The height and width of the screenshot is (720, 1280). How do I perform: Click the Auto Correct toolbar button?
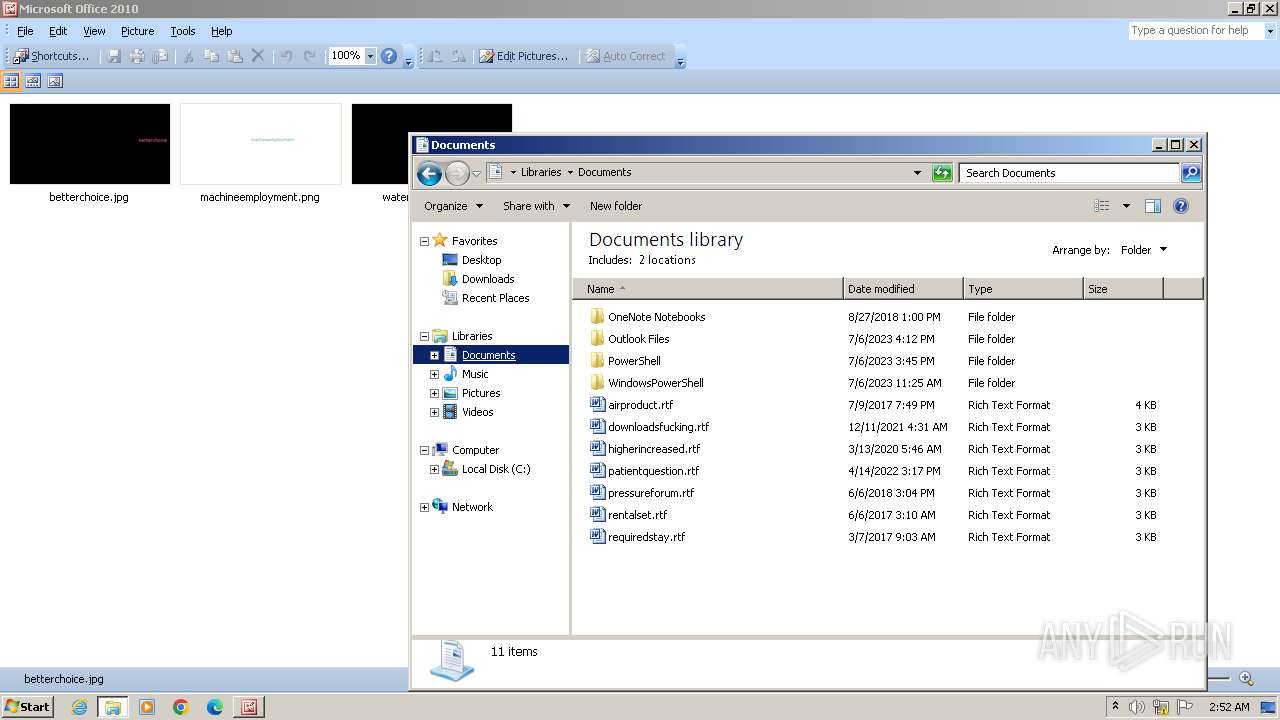click(625, 56)
